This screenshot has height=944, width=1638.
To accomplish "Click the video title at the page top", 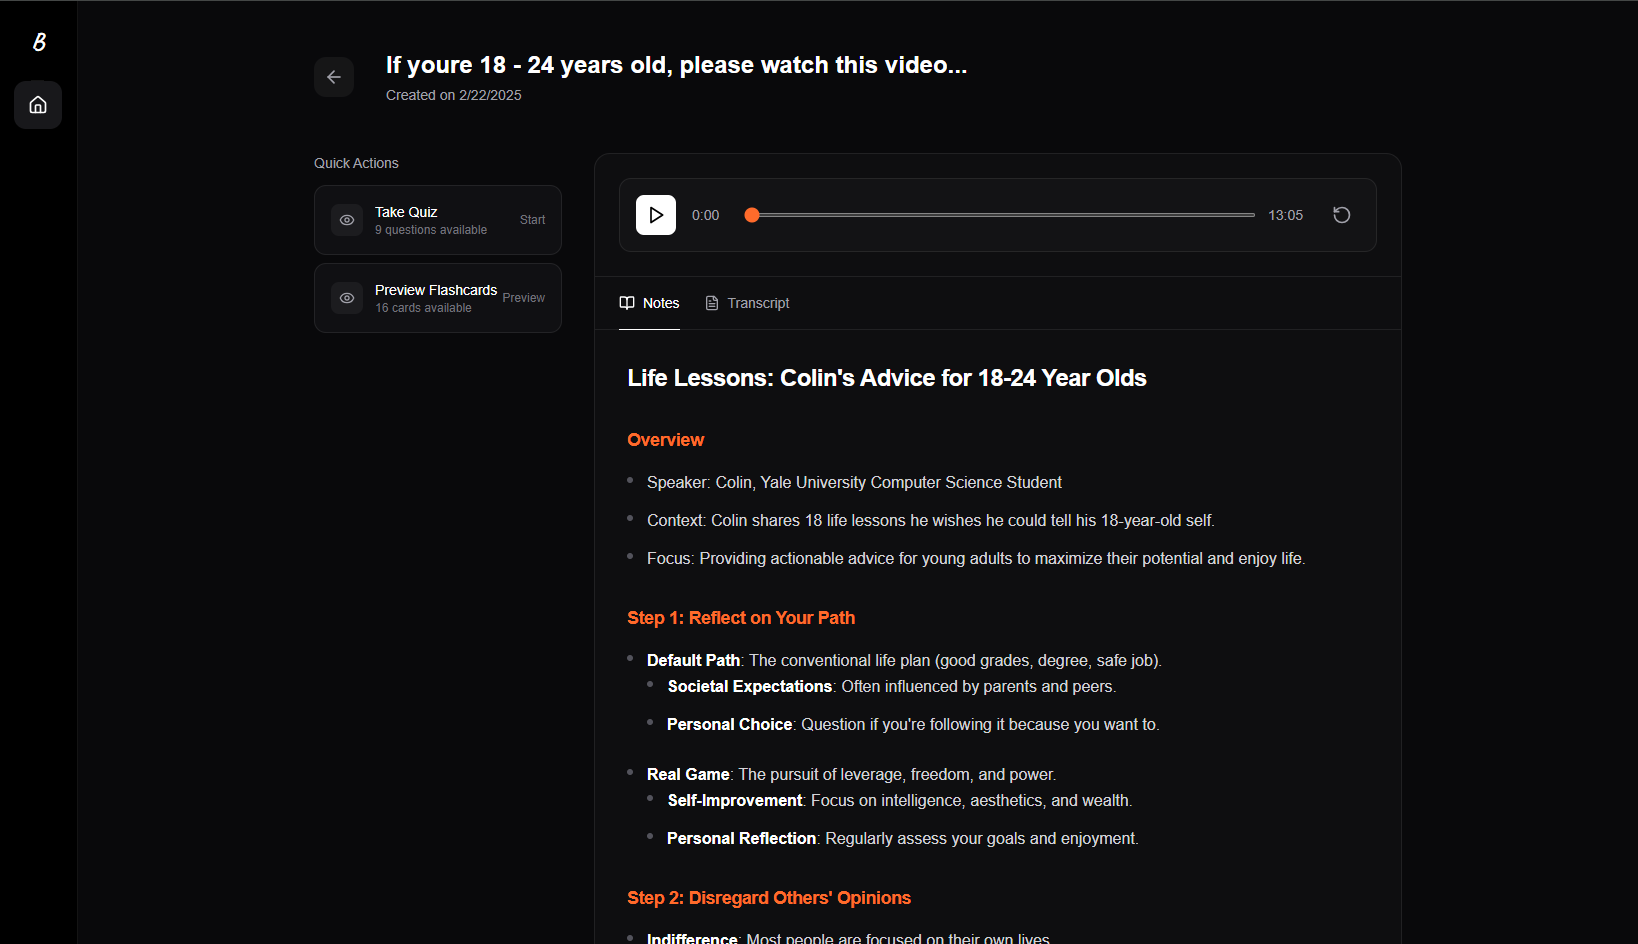I will 676,65.
